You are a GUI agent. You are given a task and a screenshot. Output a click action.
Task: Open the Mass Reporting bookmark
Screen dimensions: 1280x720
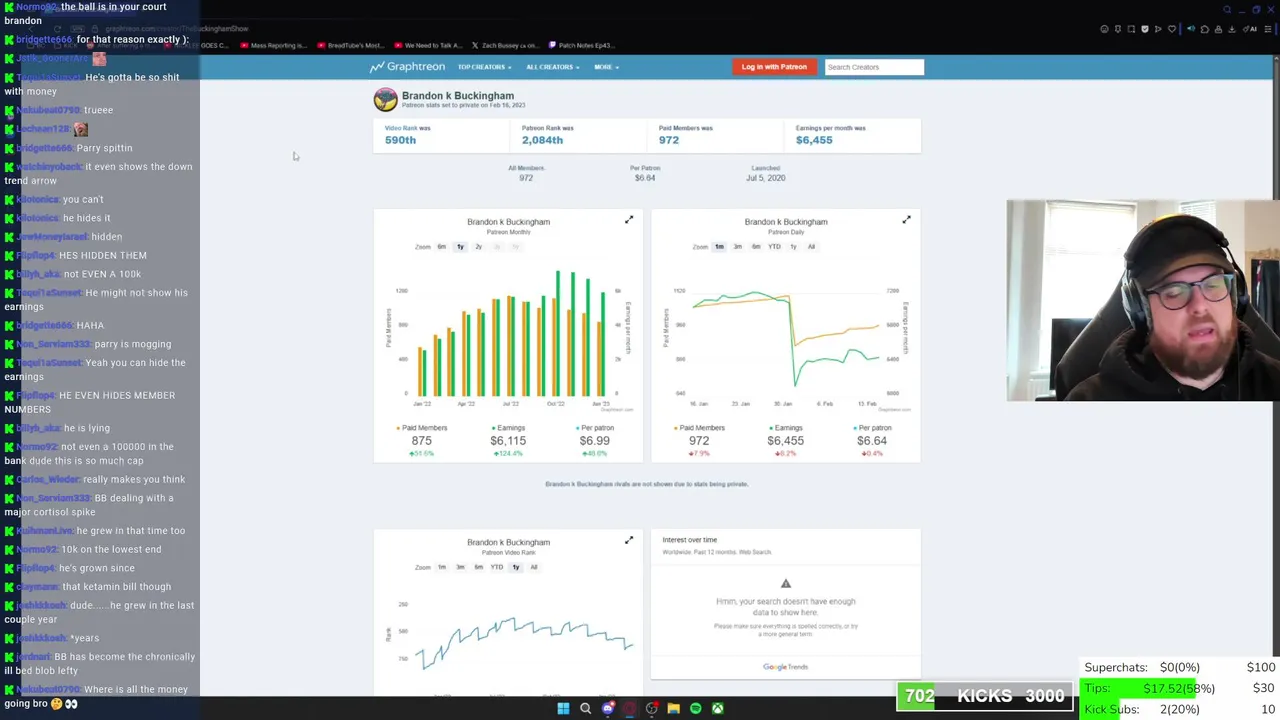tap(274, 45)
